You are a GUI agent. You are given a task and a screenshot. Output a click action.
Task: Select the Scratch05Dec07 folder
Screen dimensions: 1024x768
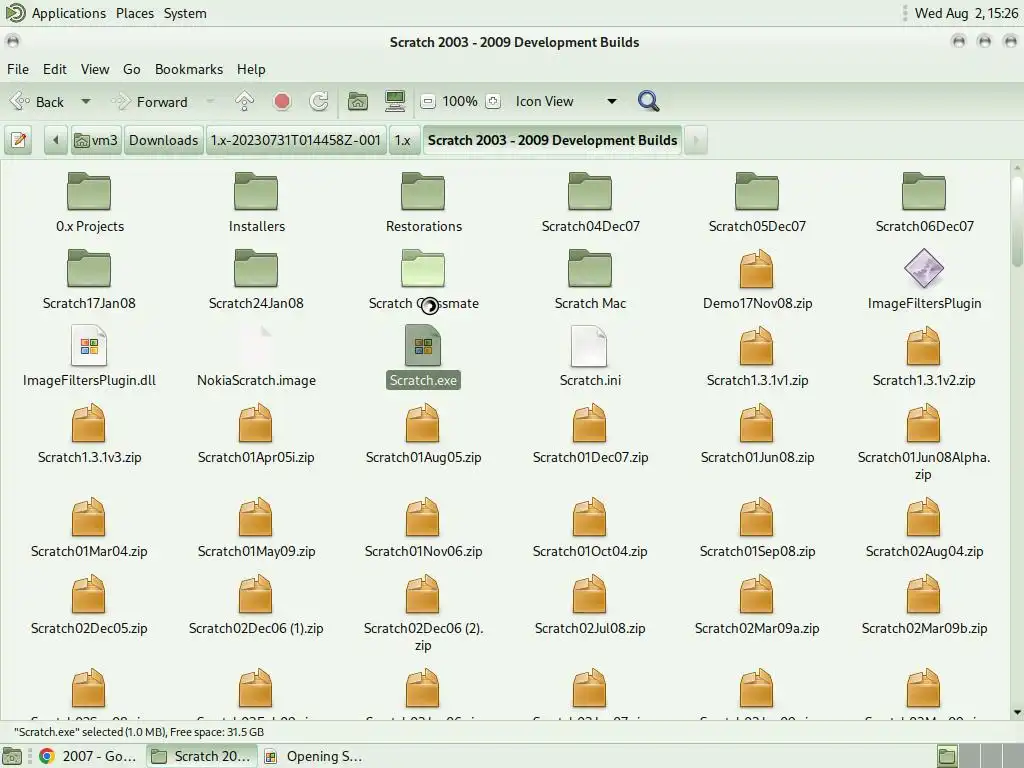(x=757, y=203)
